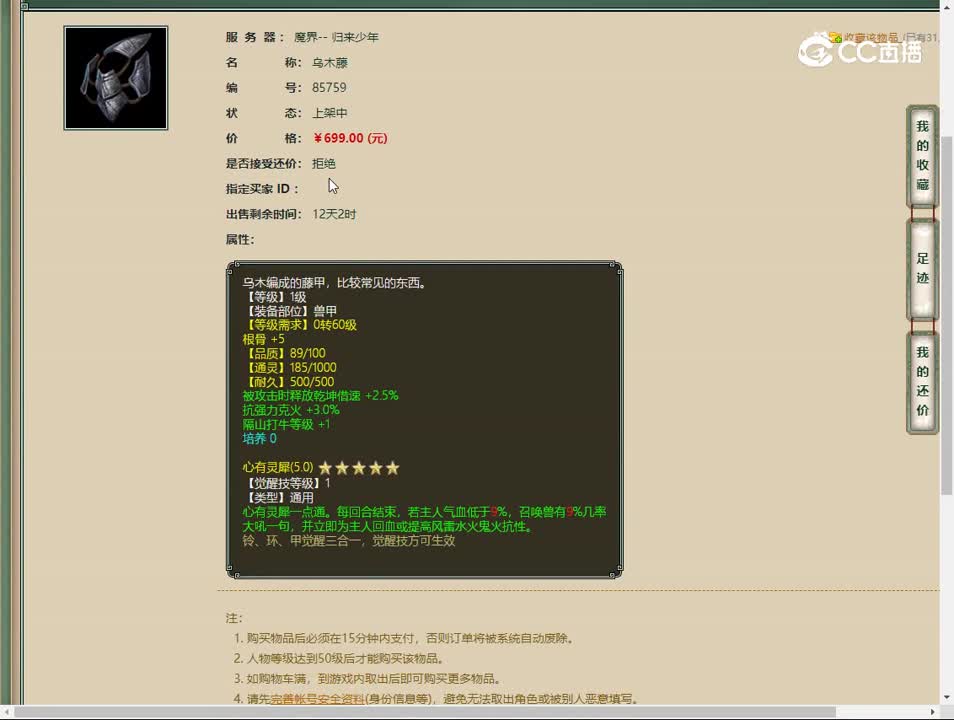Click the scrollbar up arrow
954x720 pixels.
tap(947, 9)
